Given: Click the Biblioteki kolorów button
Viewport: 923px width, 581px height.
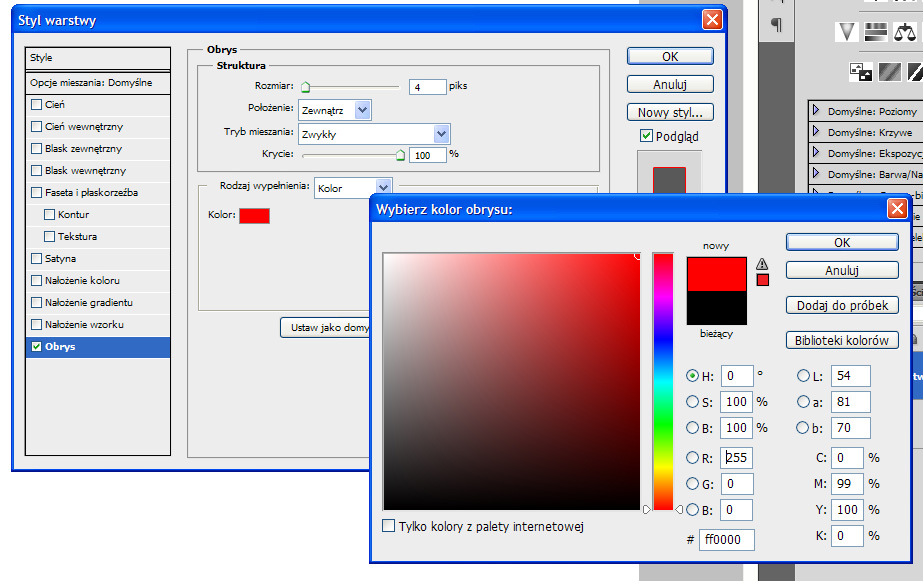Looking at the screenshot, I should tap(842, 340).
